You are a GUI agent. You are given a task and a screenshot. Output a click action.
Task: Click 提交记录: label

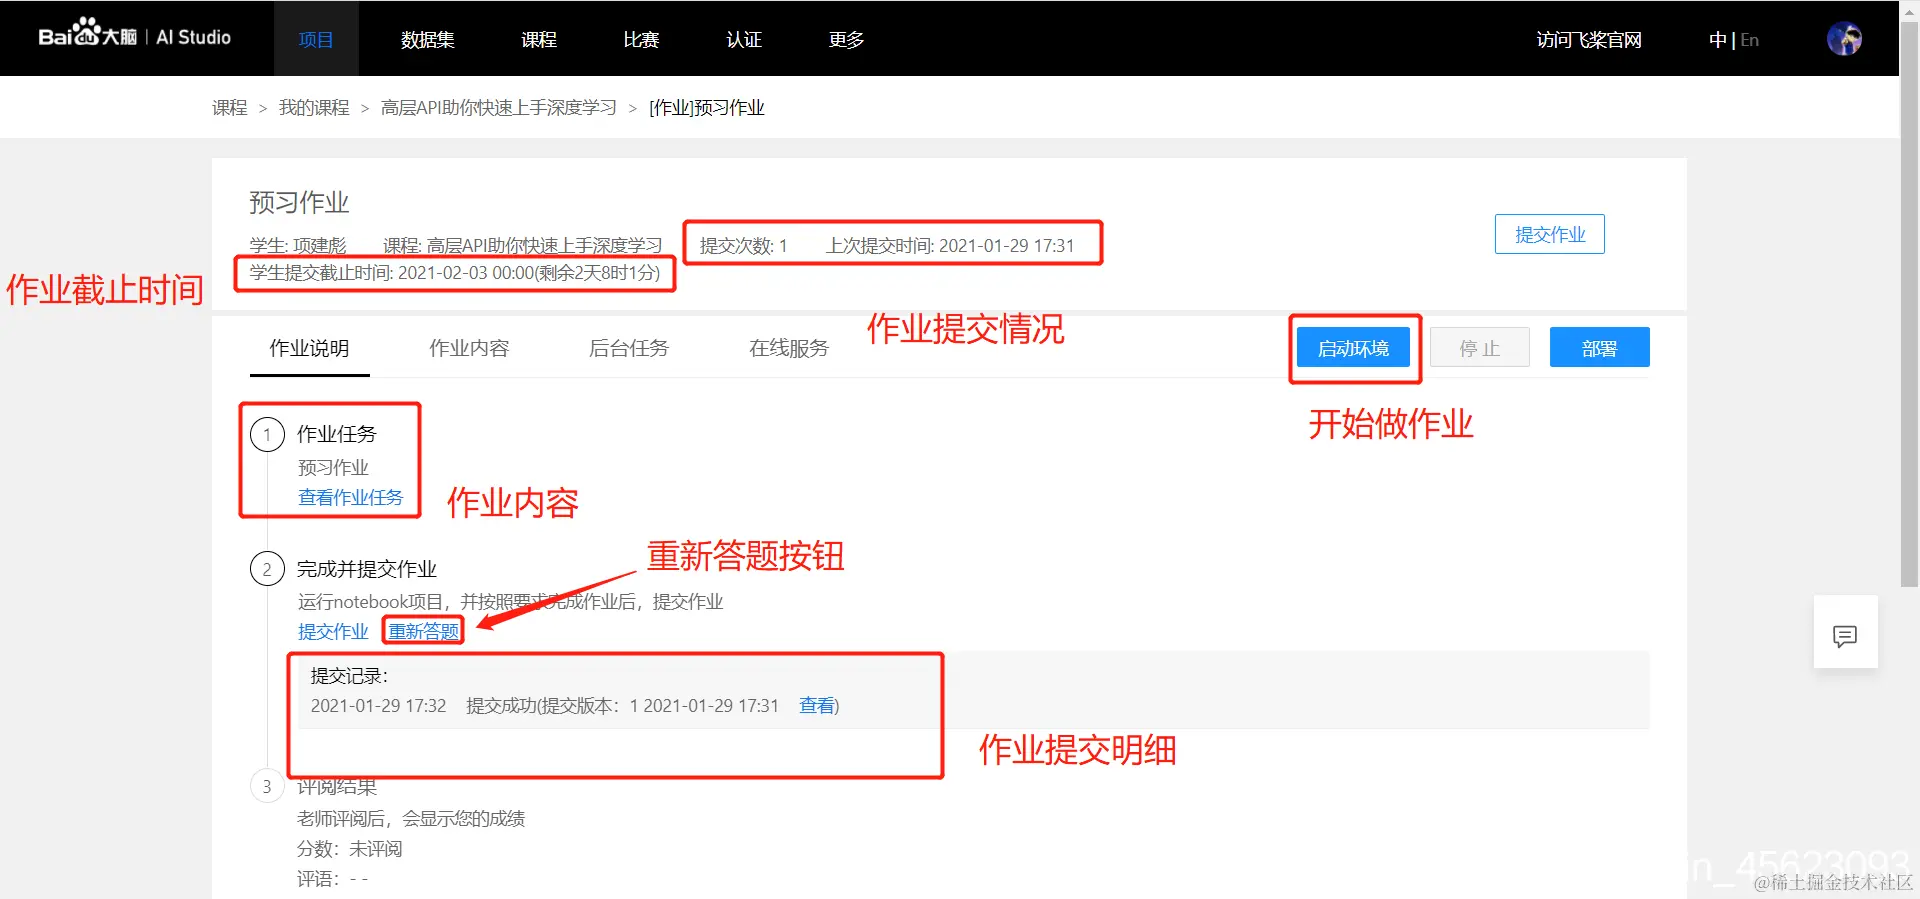pyautogui.click(x=349, y=676)
